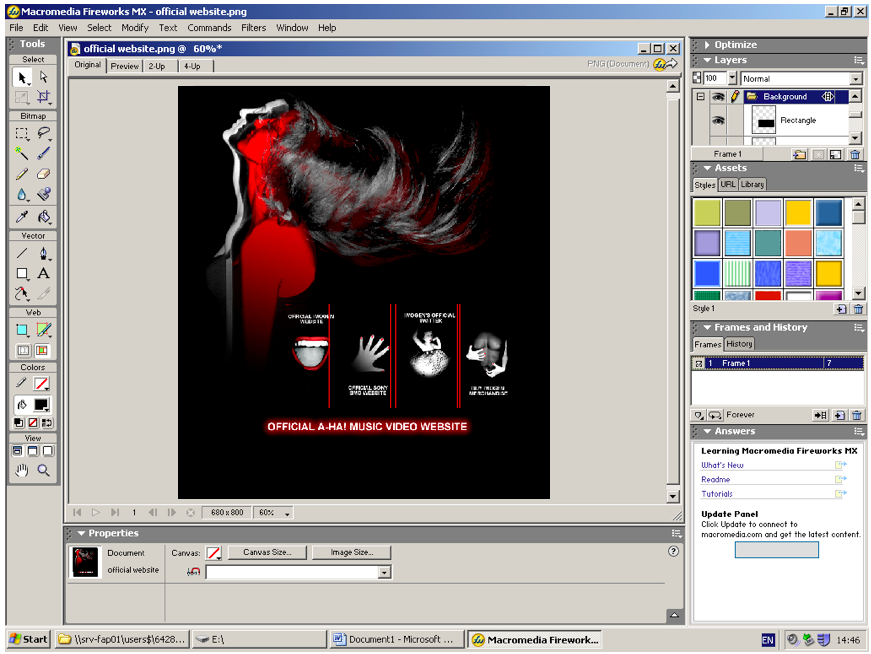Pick the Eraser tool
Screen dimensions: 871x654
pos(43,174)
